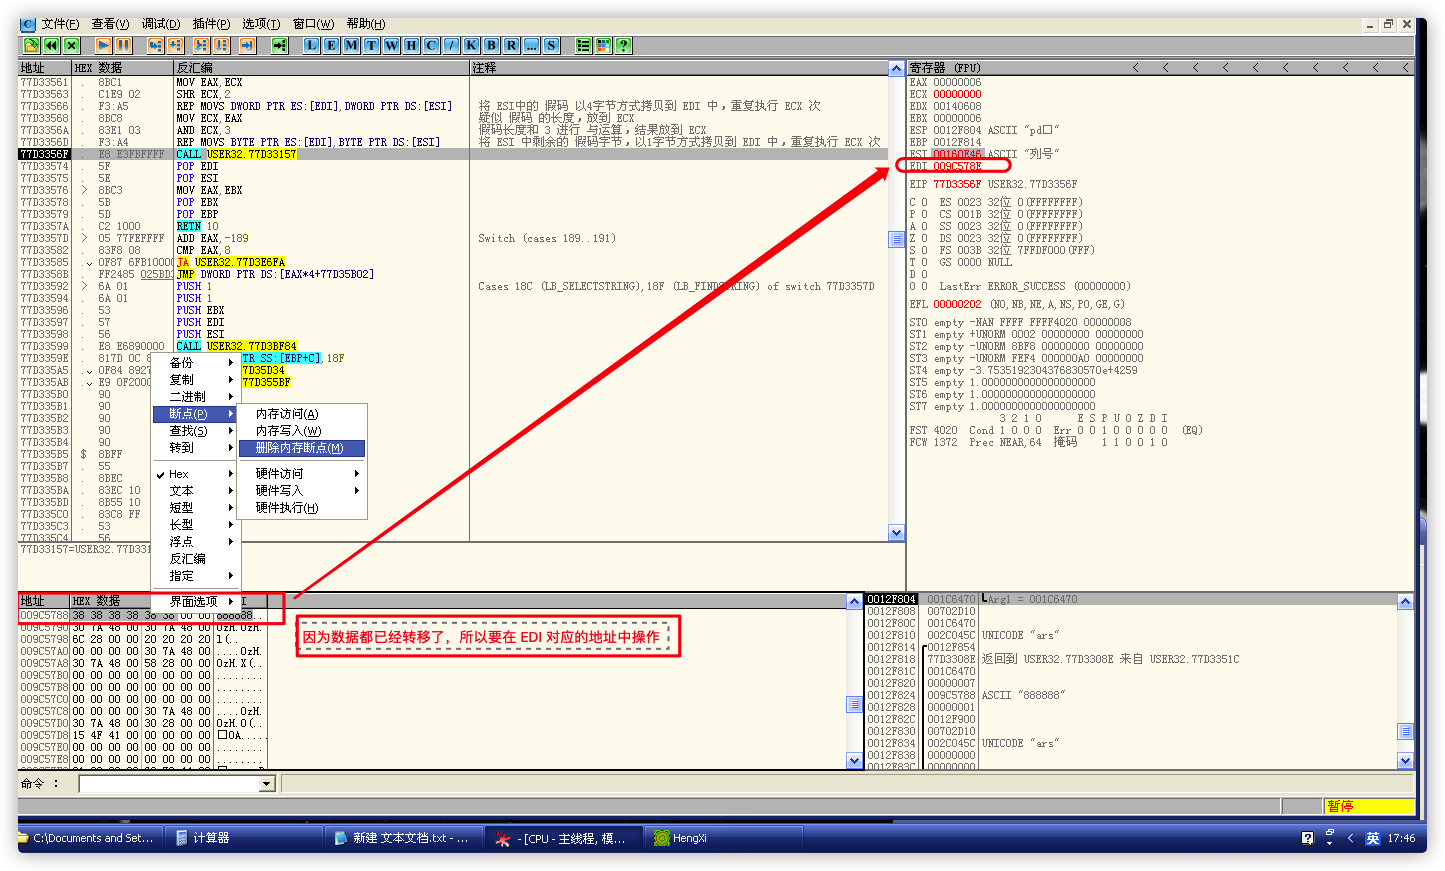
Task: Open the Log 'L' window button
Action: (x=311, y=45)
